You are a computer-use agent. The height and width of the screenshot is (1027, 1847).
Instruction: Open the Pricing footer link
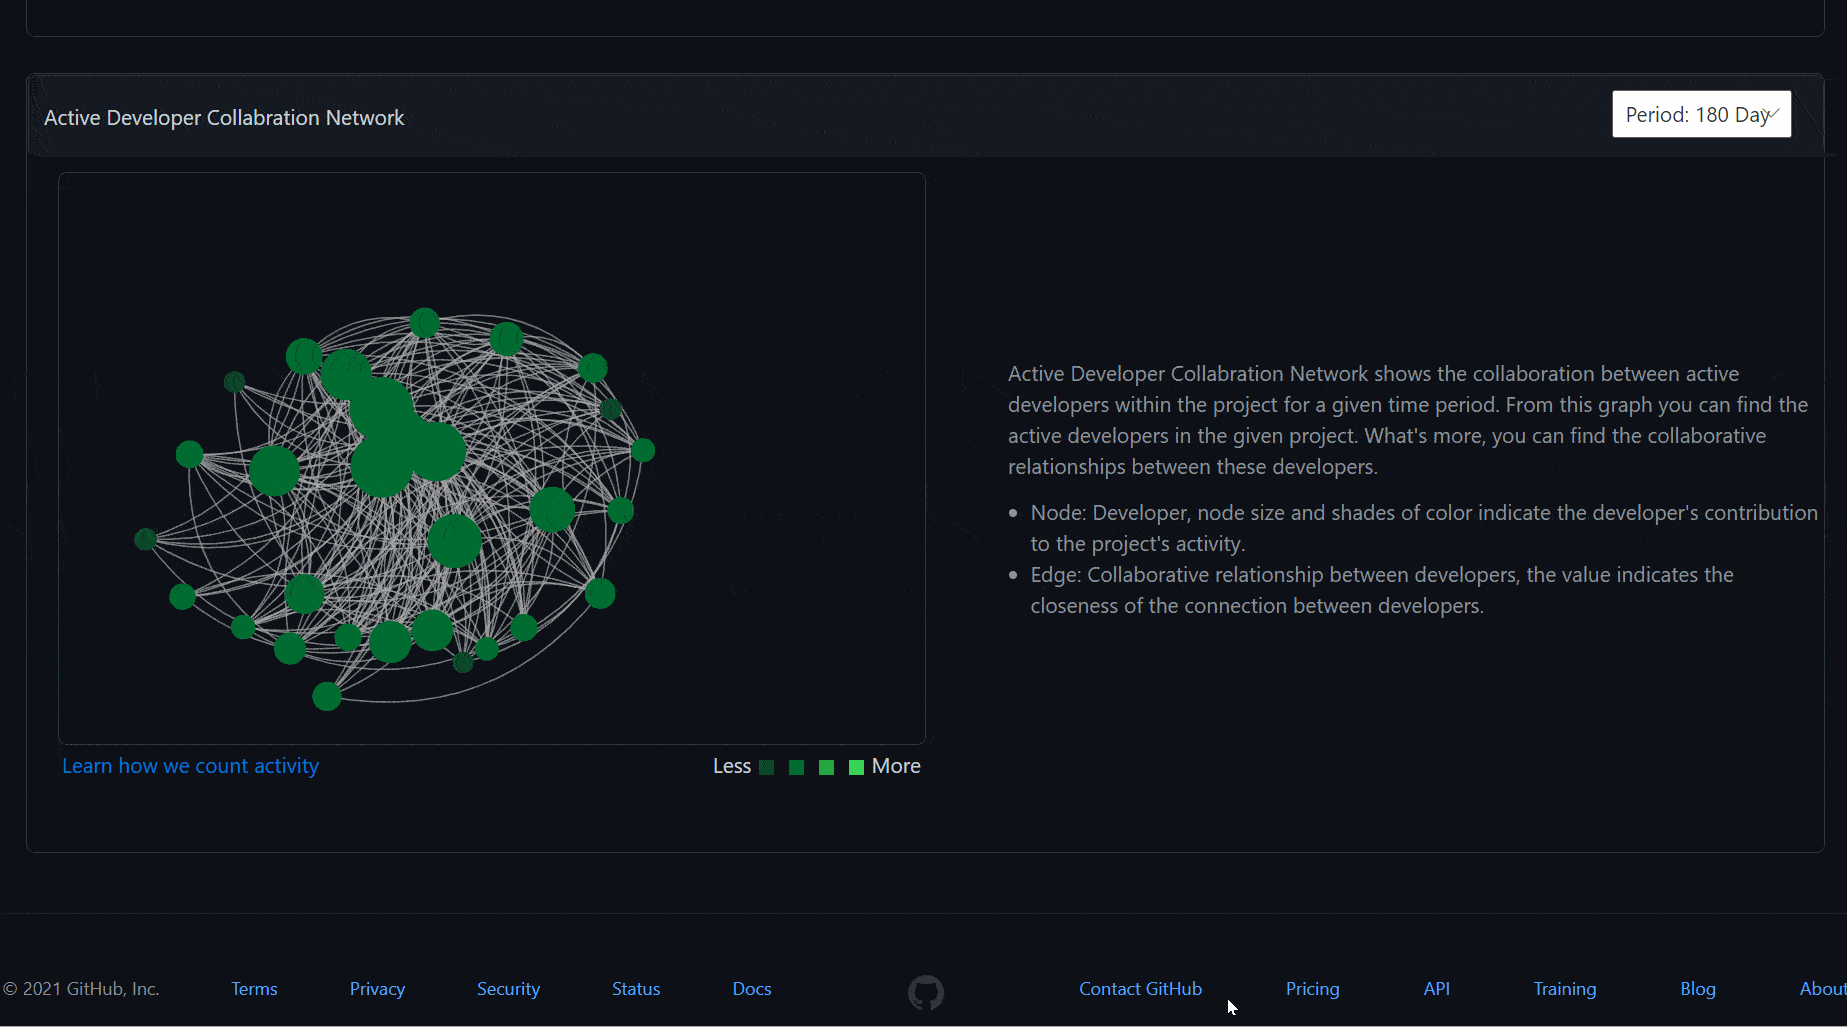click(x=1312, y=988)
